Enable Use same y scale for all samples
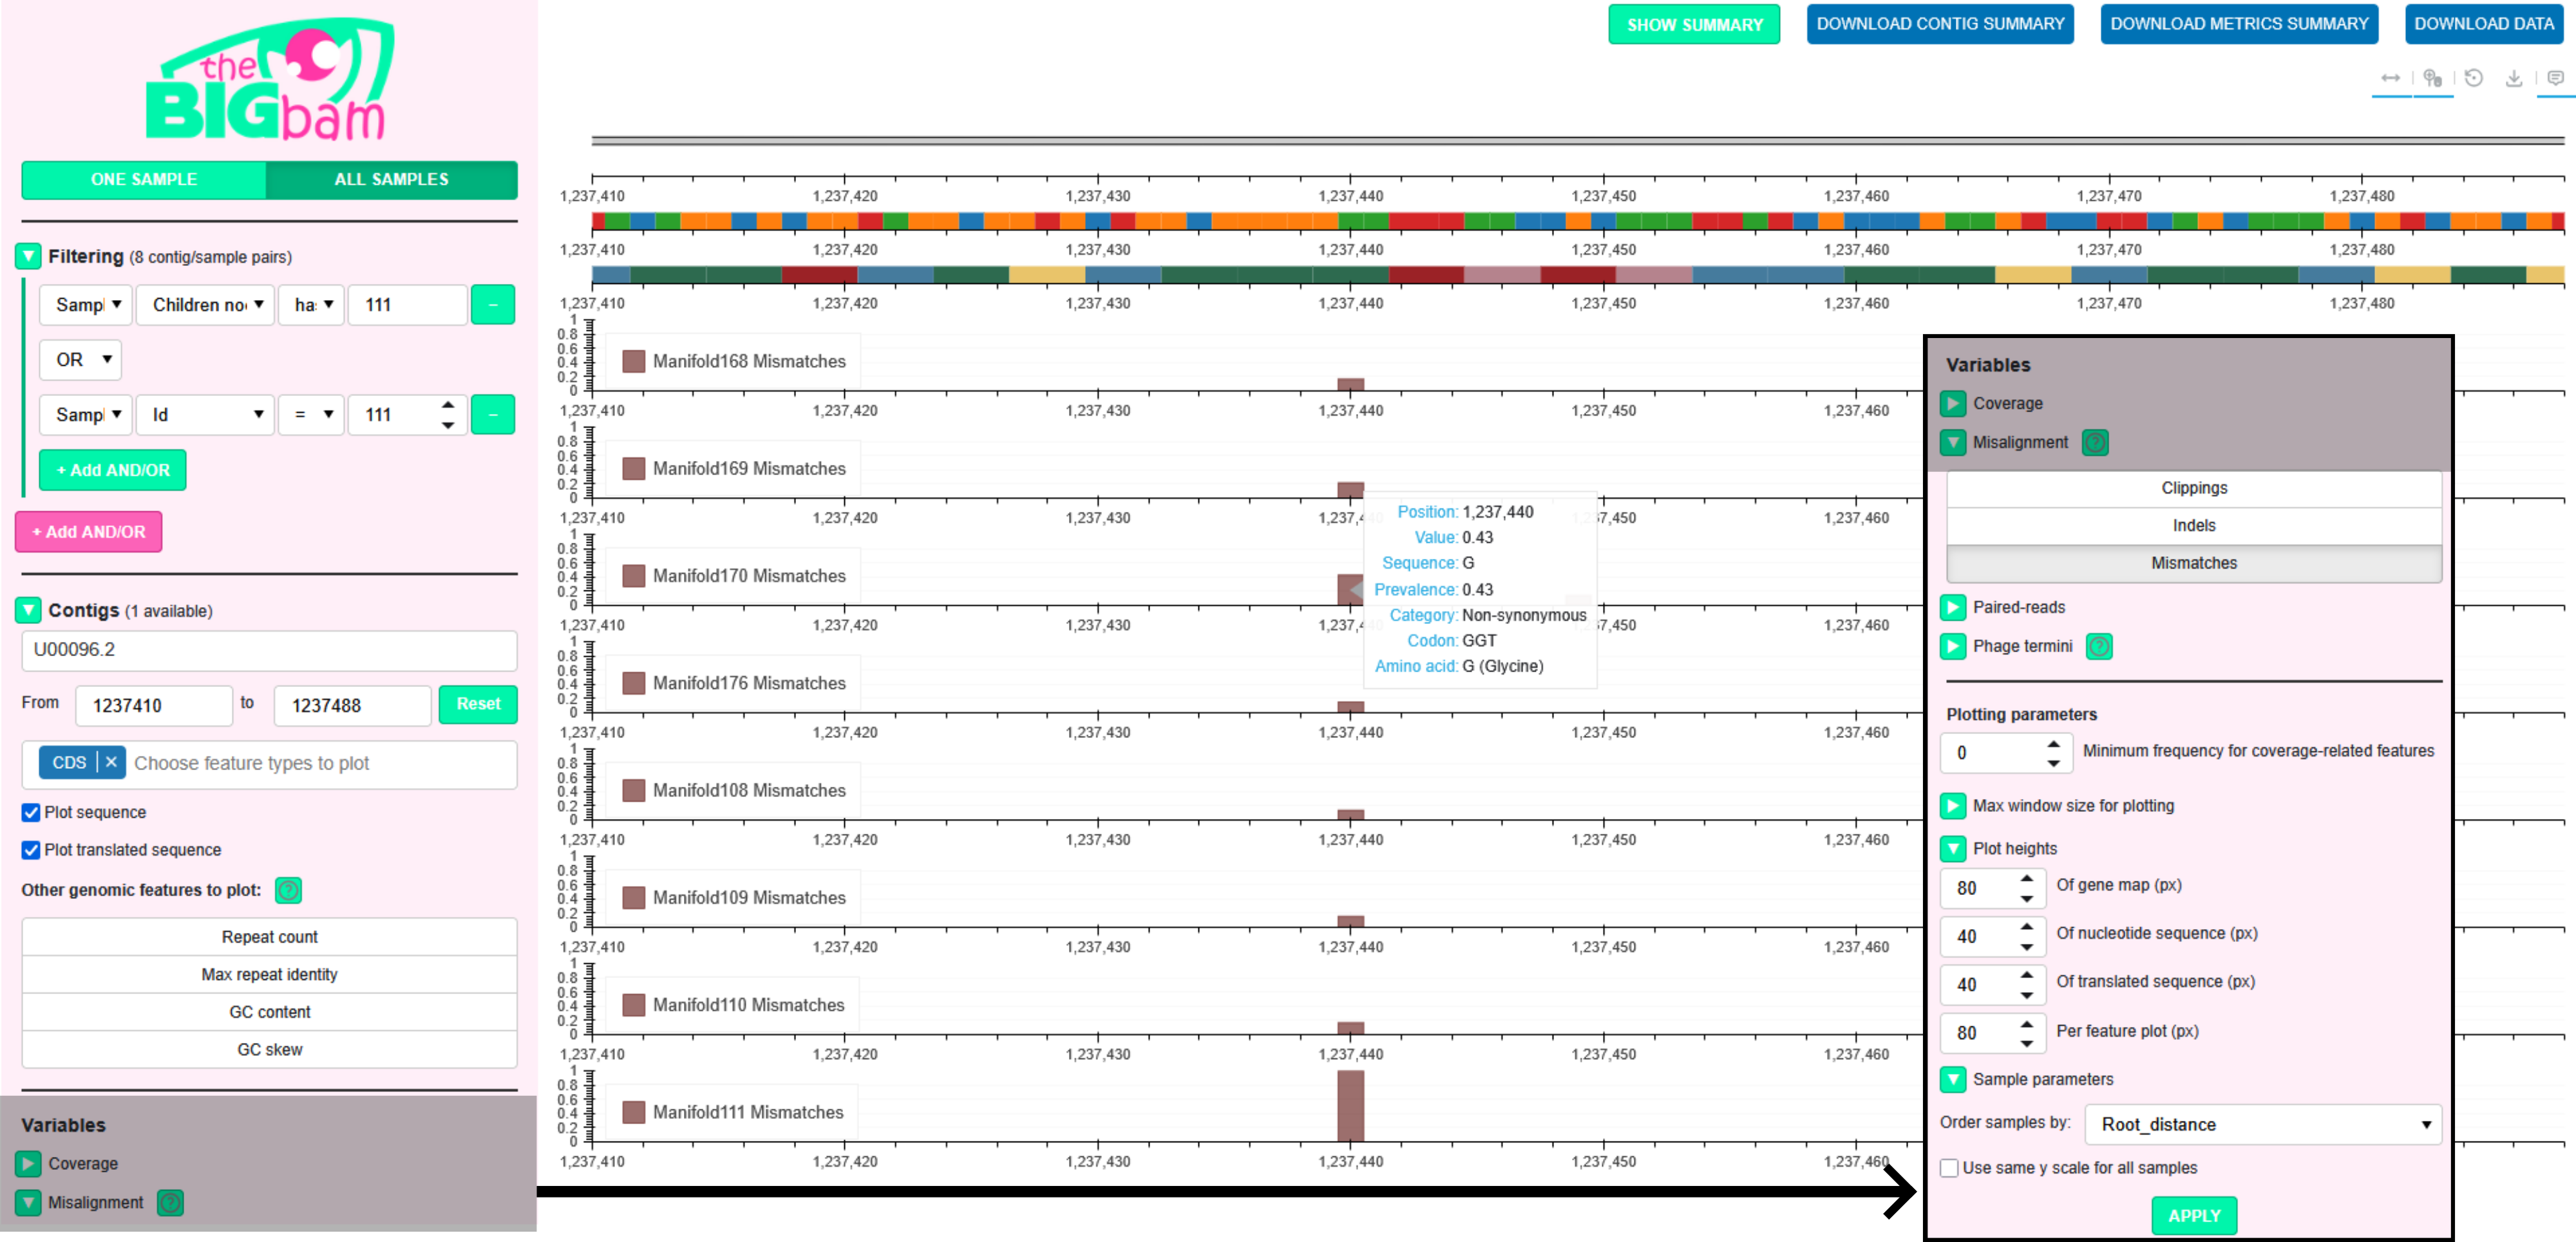Screen dimensions: 2576x1242 pyautogui.click(x=1949, y=1168)
